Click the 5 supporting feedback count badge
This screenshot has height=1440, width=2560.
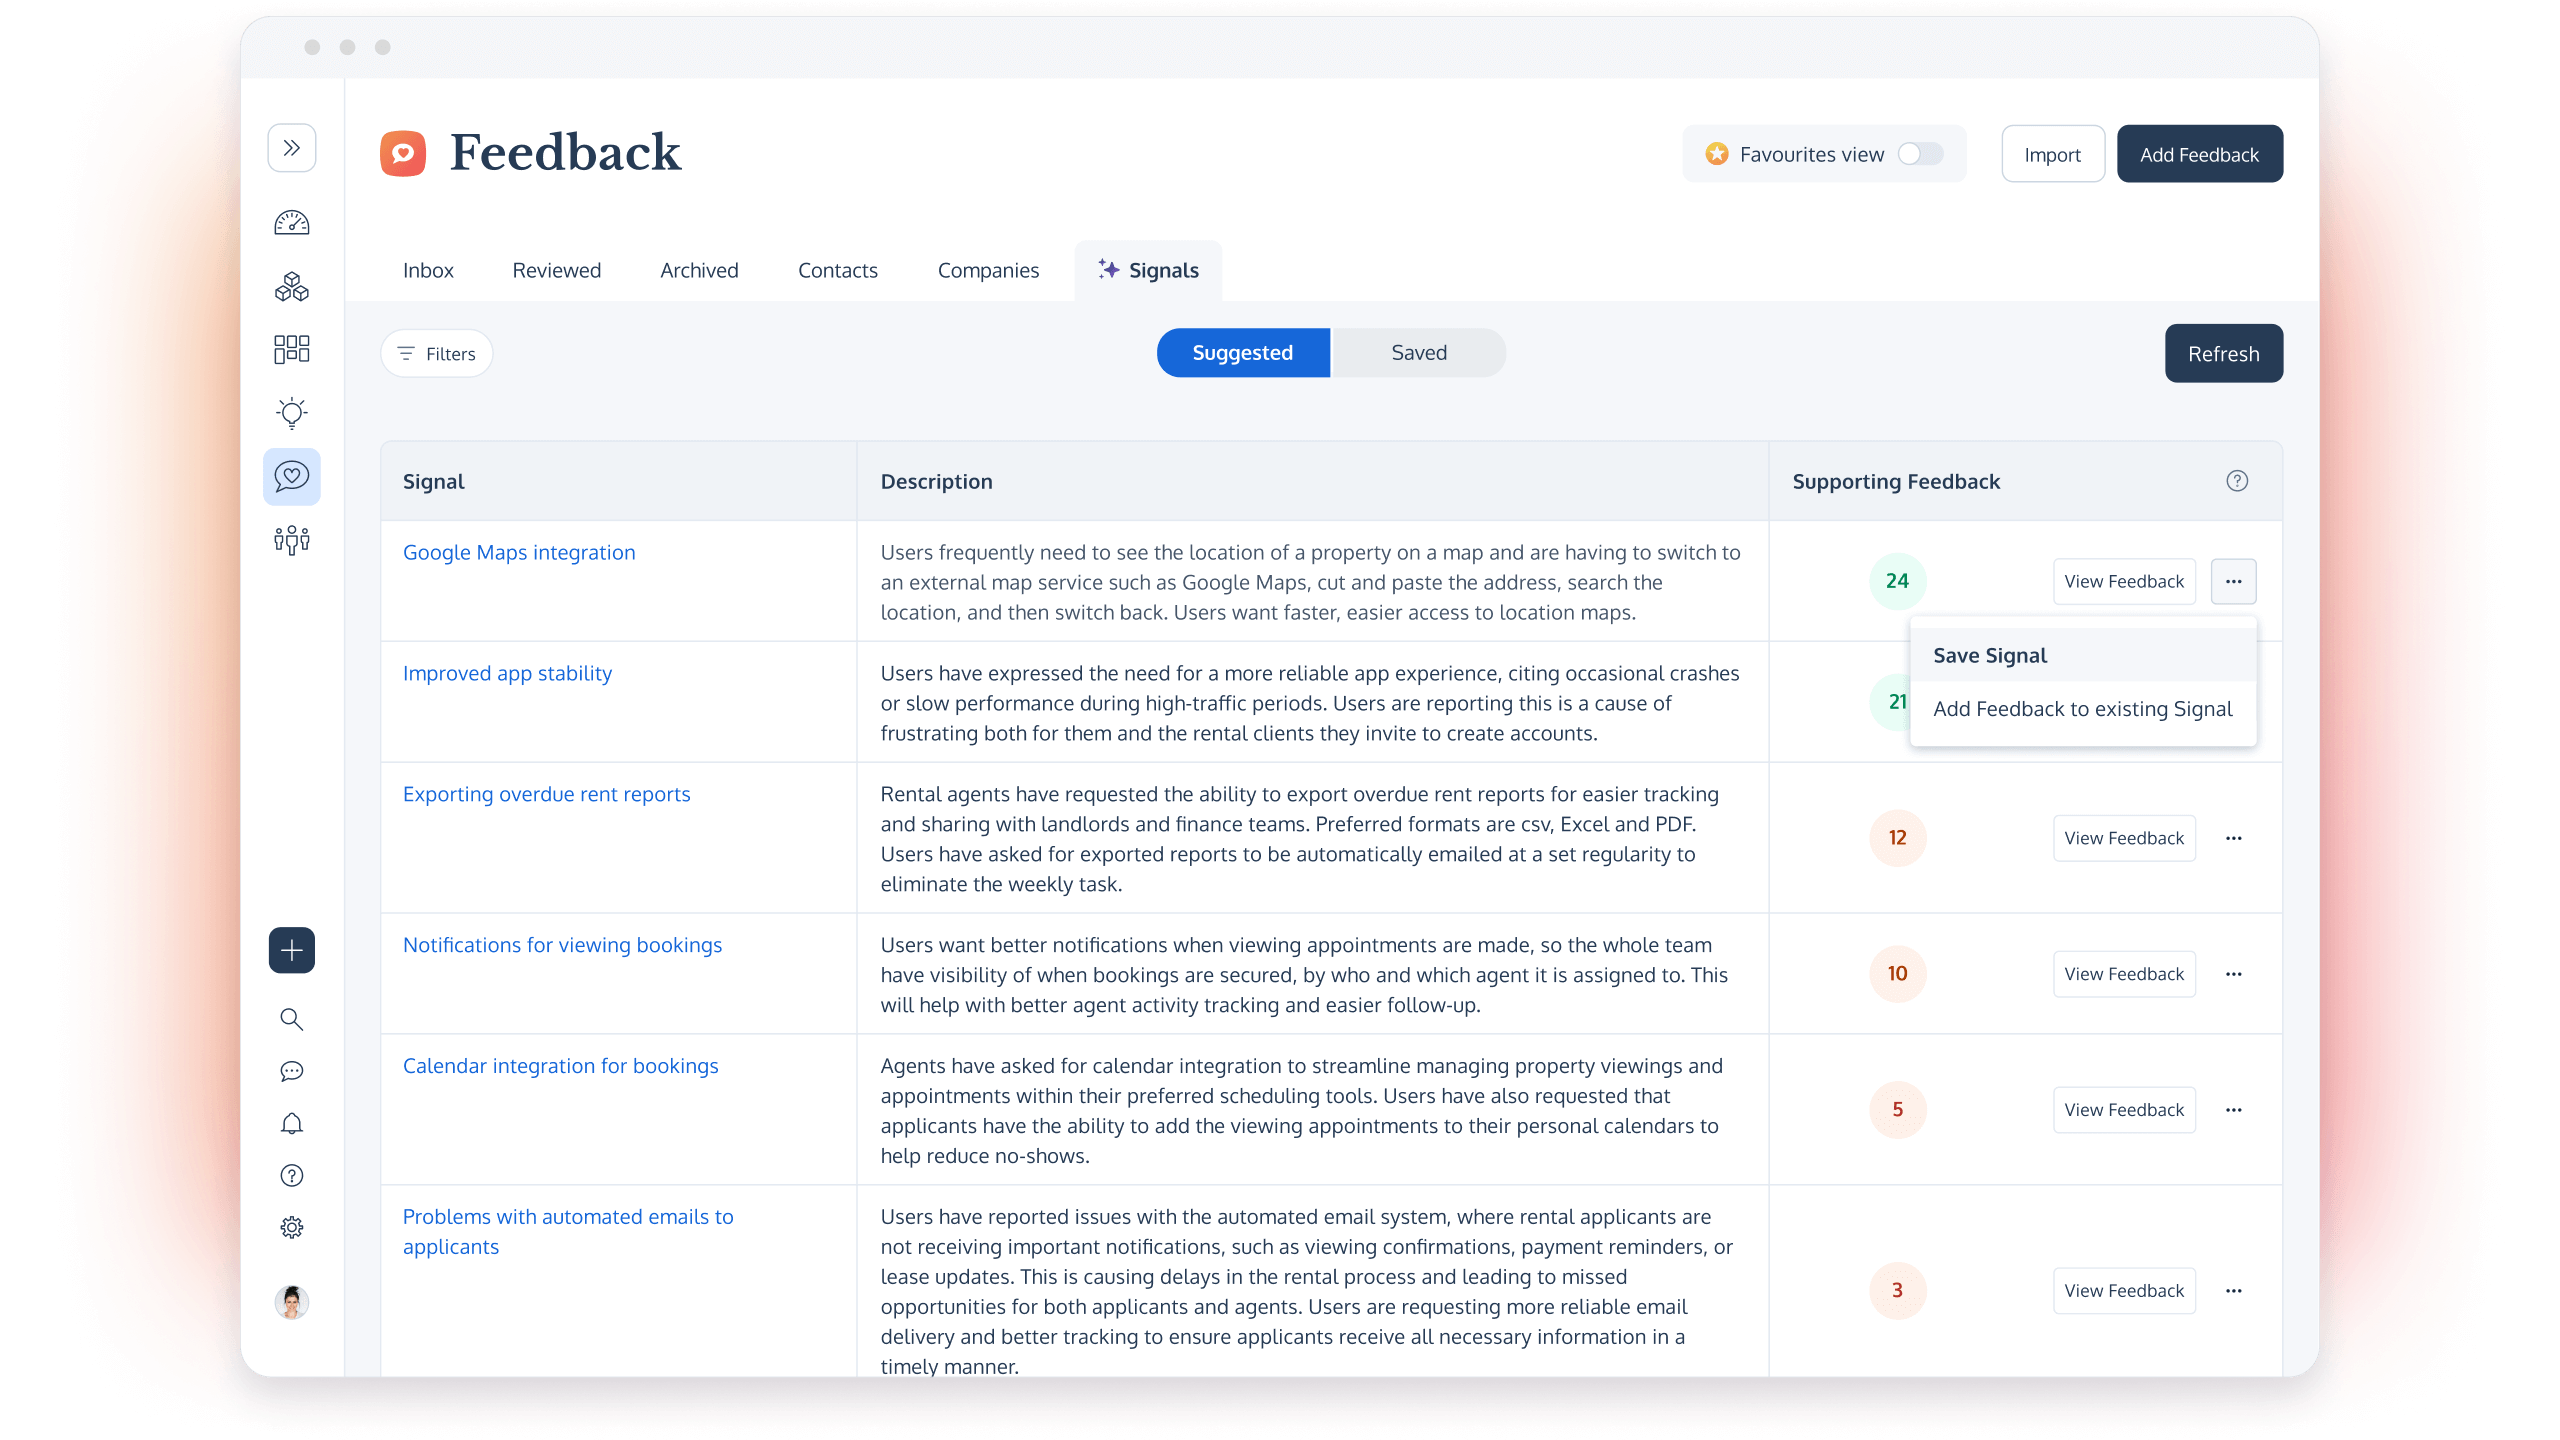point(1897,1110)
